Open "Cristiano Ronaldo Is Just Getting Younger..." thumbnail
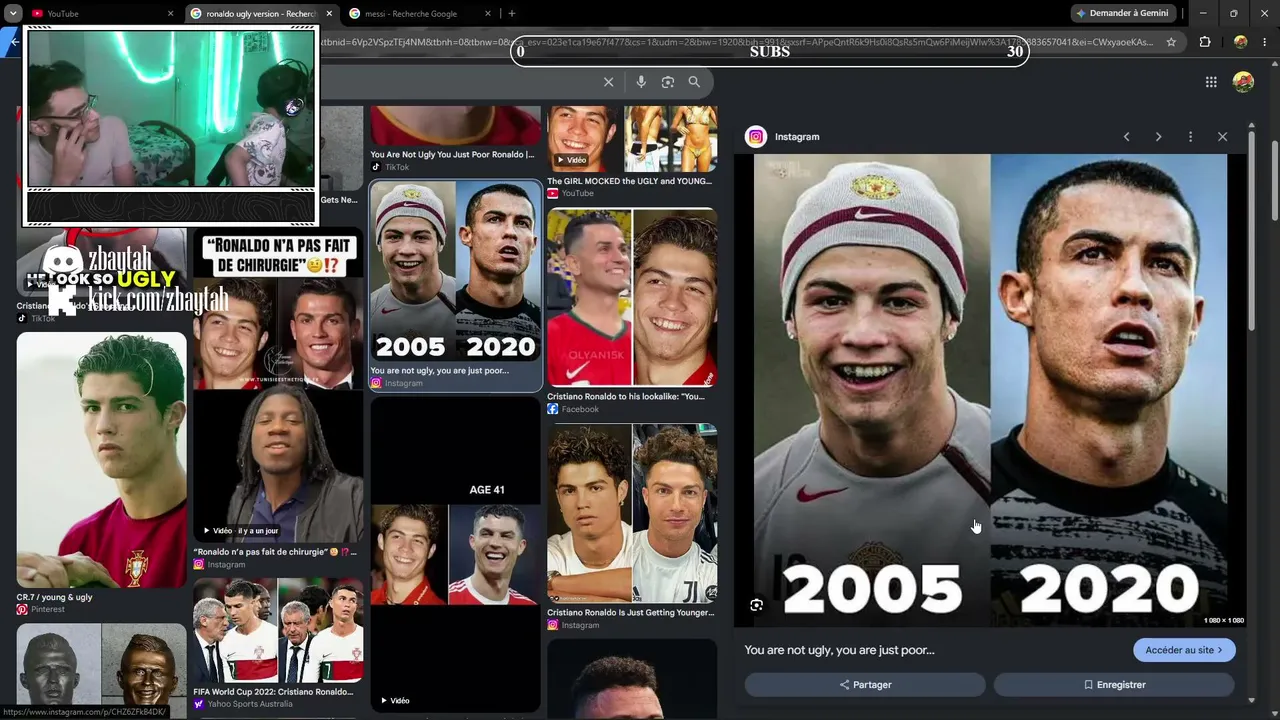The width and height of the screenshot is (1280, 720). coord(632,513)
